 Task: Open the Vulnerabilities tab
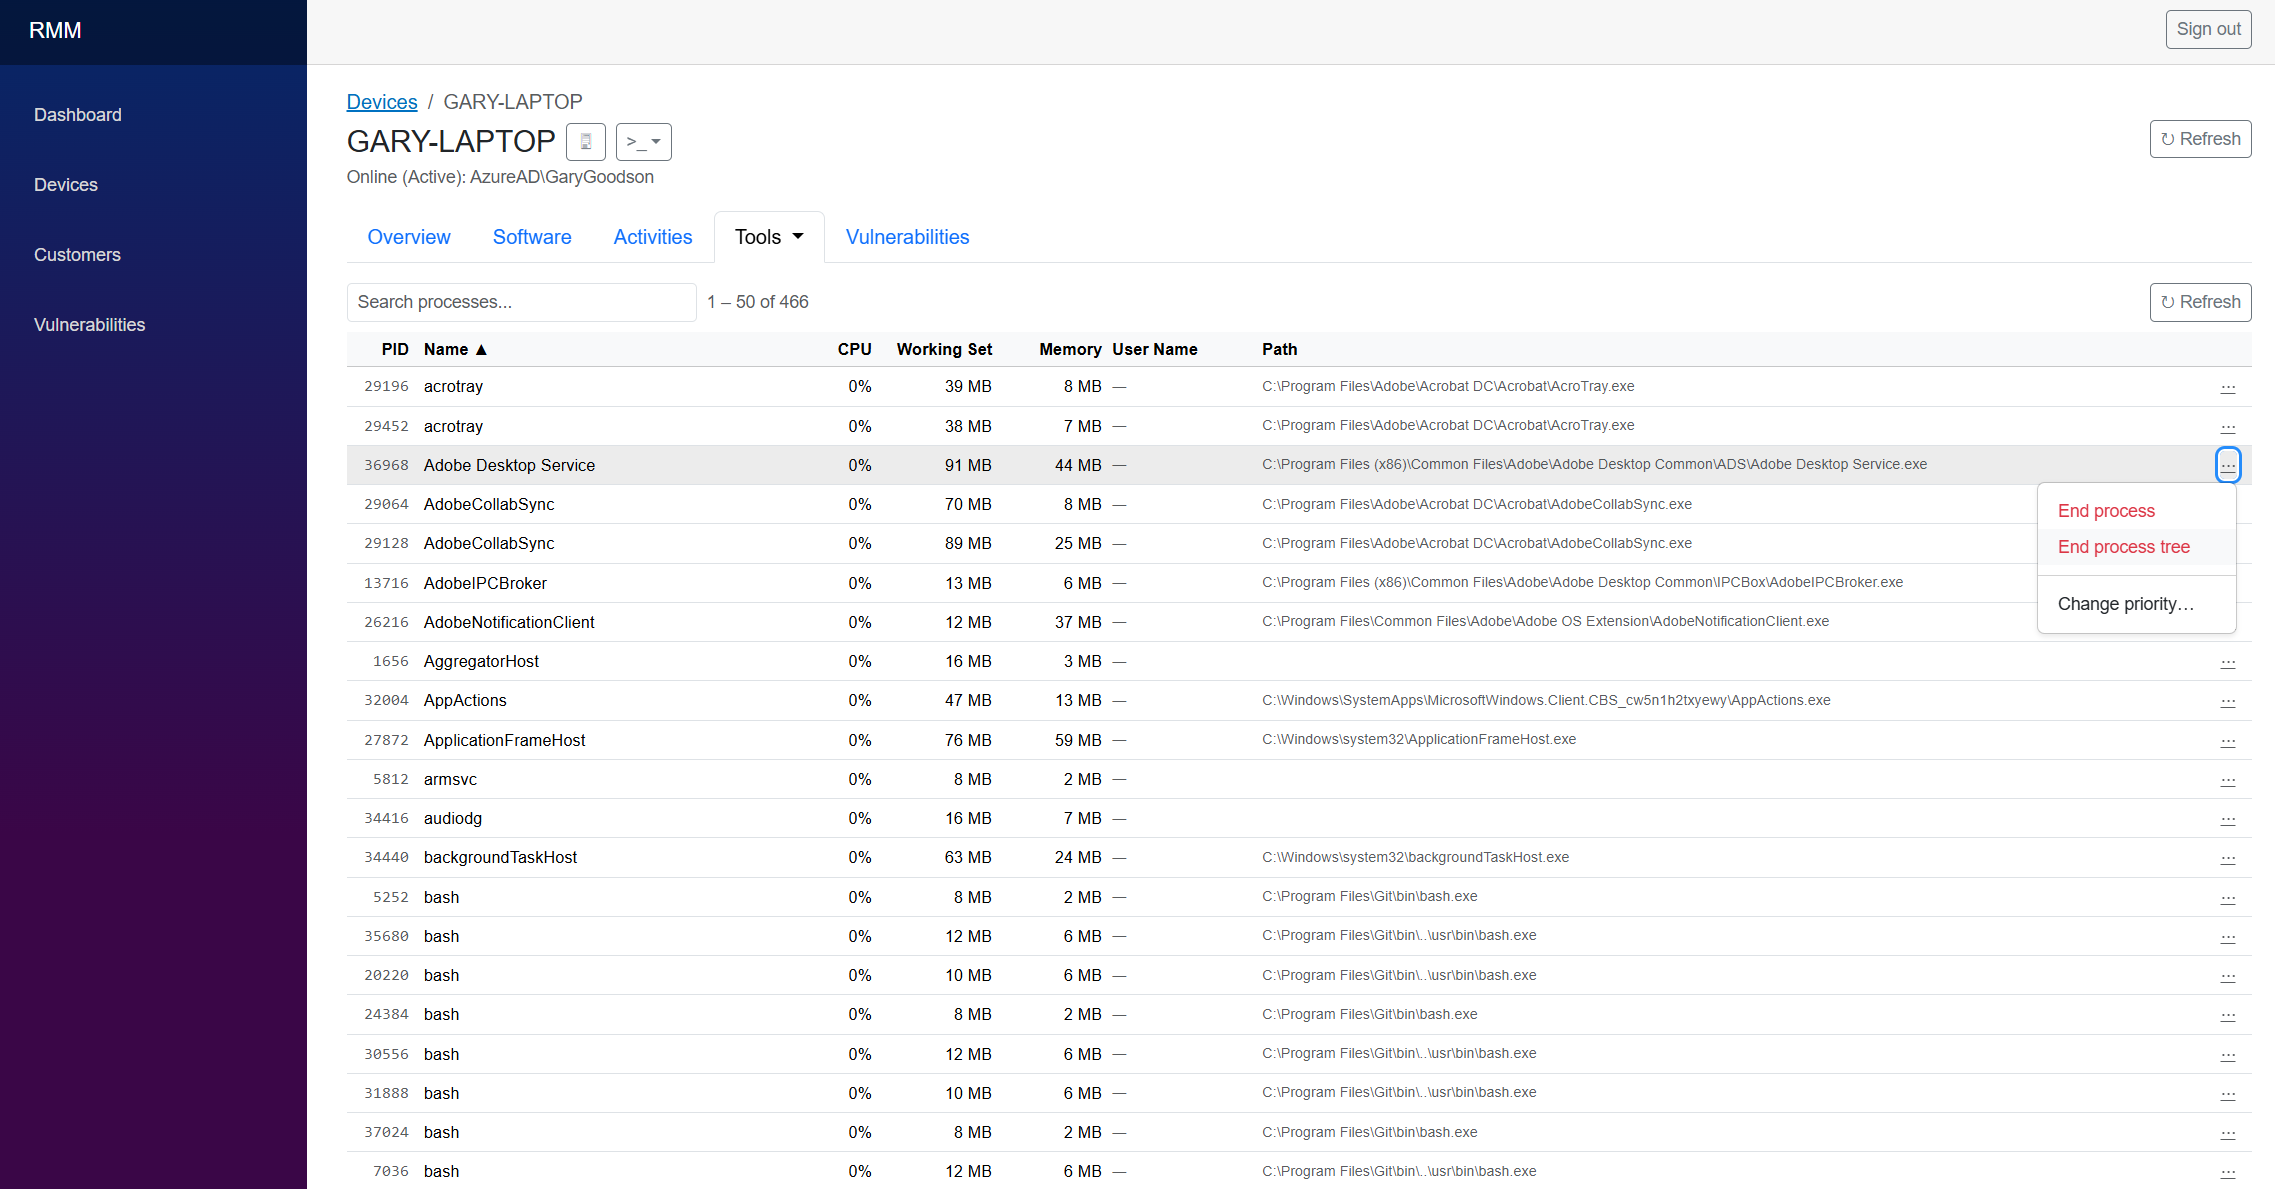[x=907, y=237]
